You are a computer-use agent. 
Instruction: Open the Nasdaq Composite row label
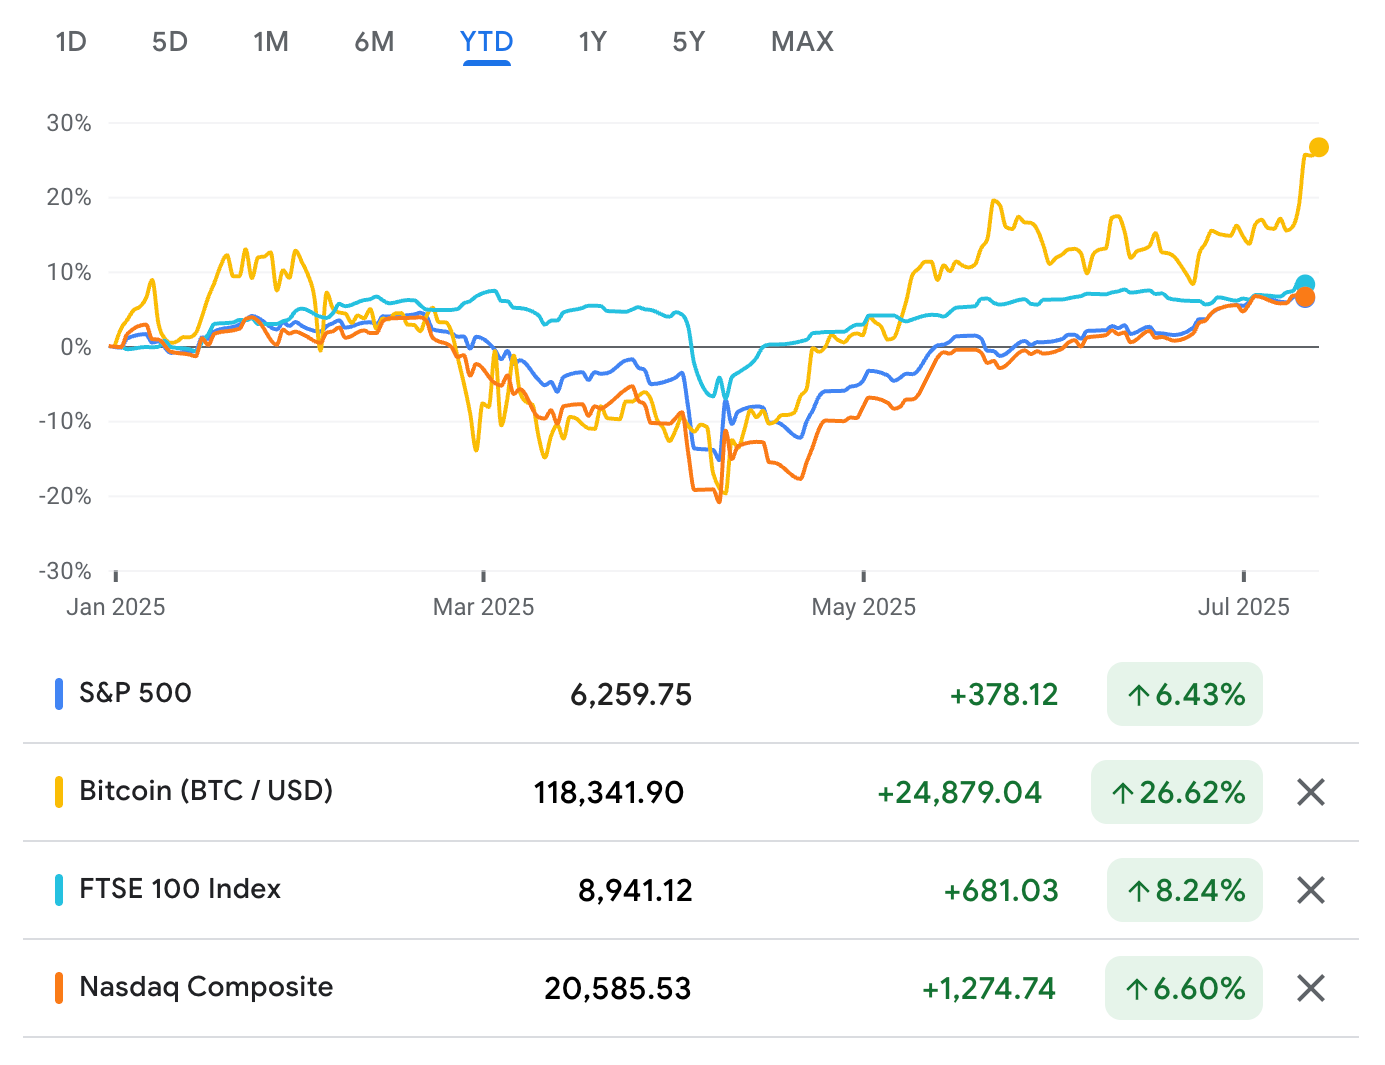point(206,987)
